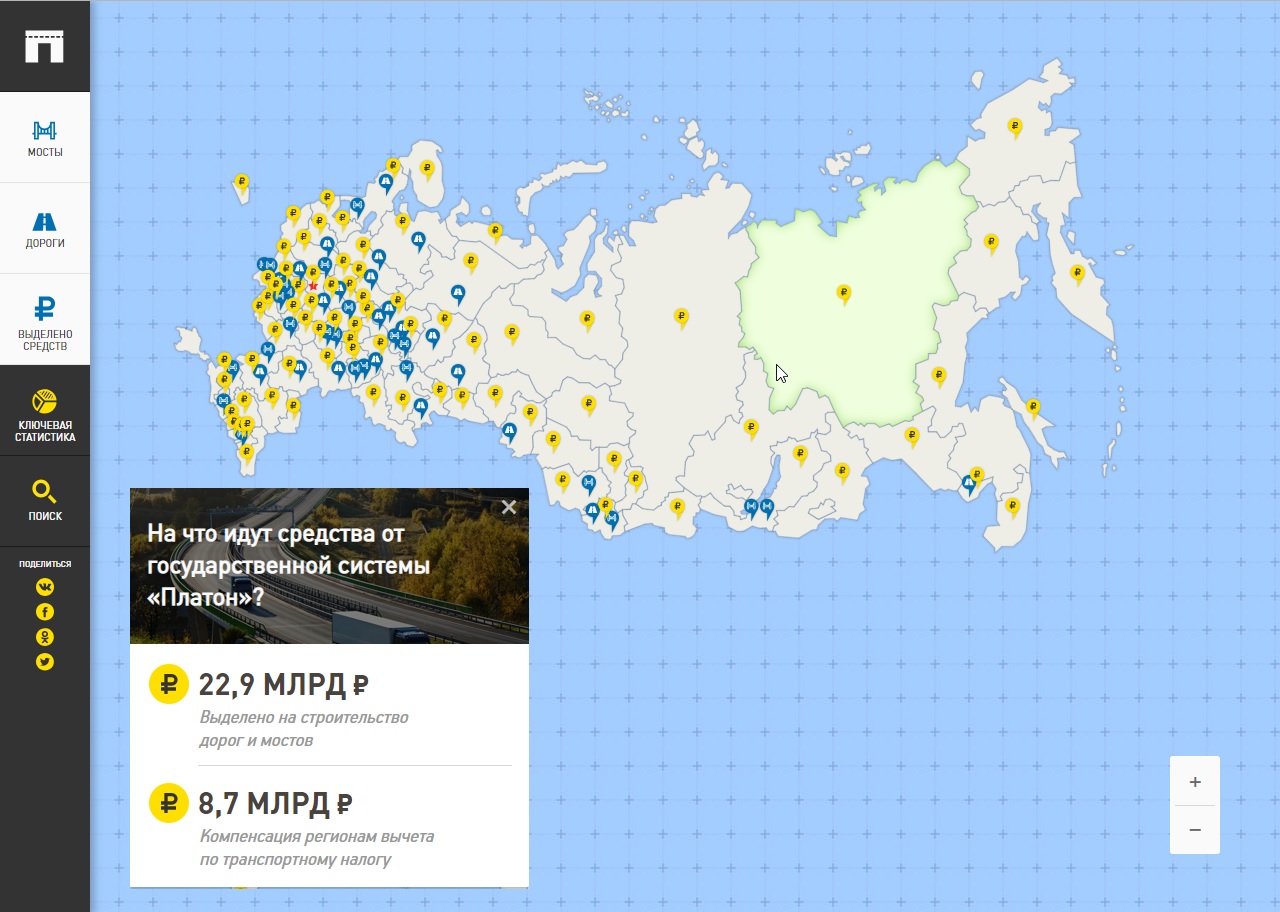Toggle the Дороги roads filter
Screen dimensions: 1280x912
pyautogui.click(x=45, y=228)
